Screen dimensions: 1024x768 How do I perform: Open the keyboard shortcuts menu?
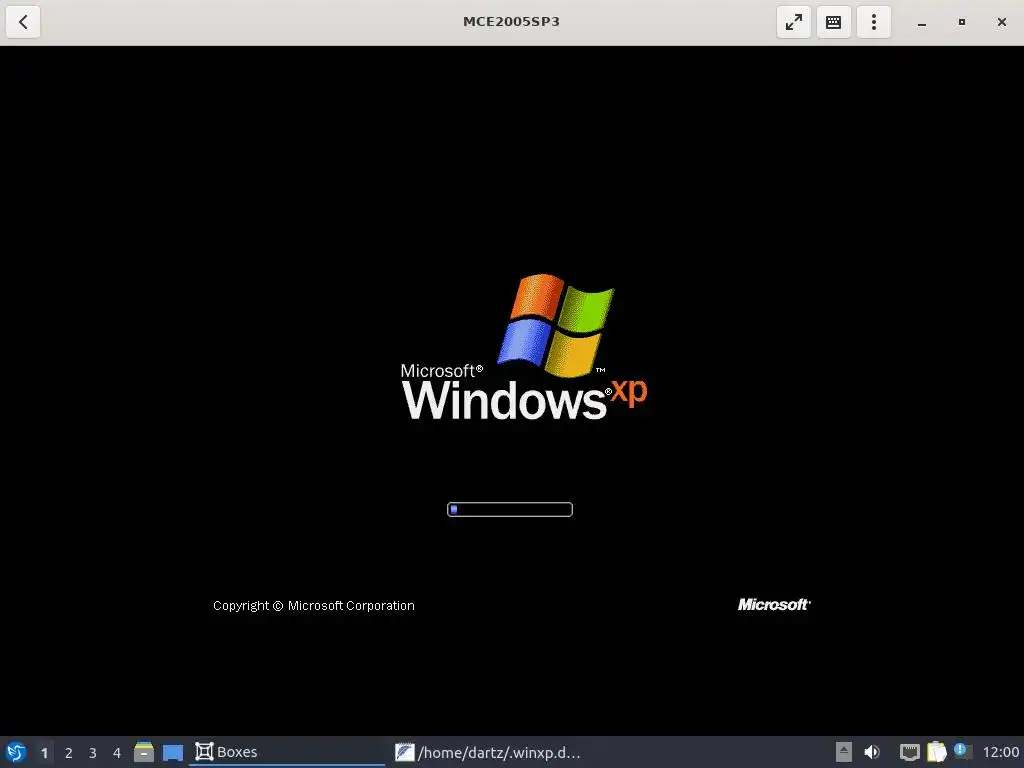pos(833,22)
